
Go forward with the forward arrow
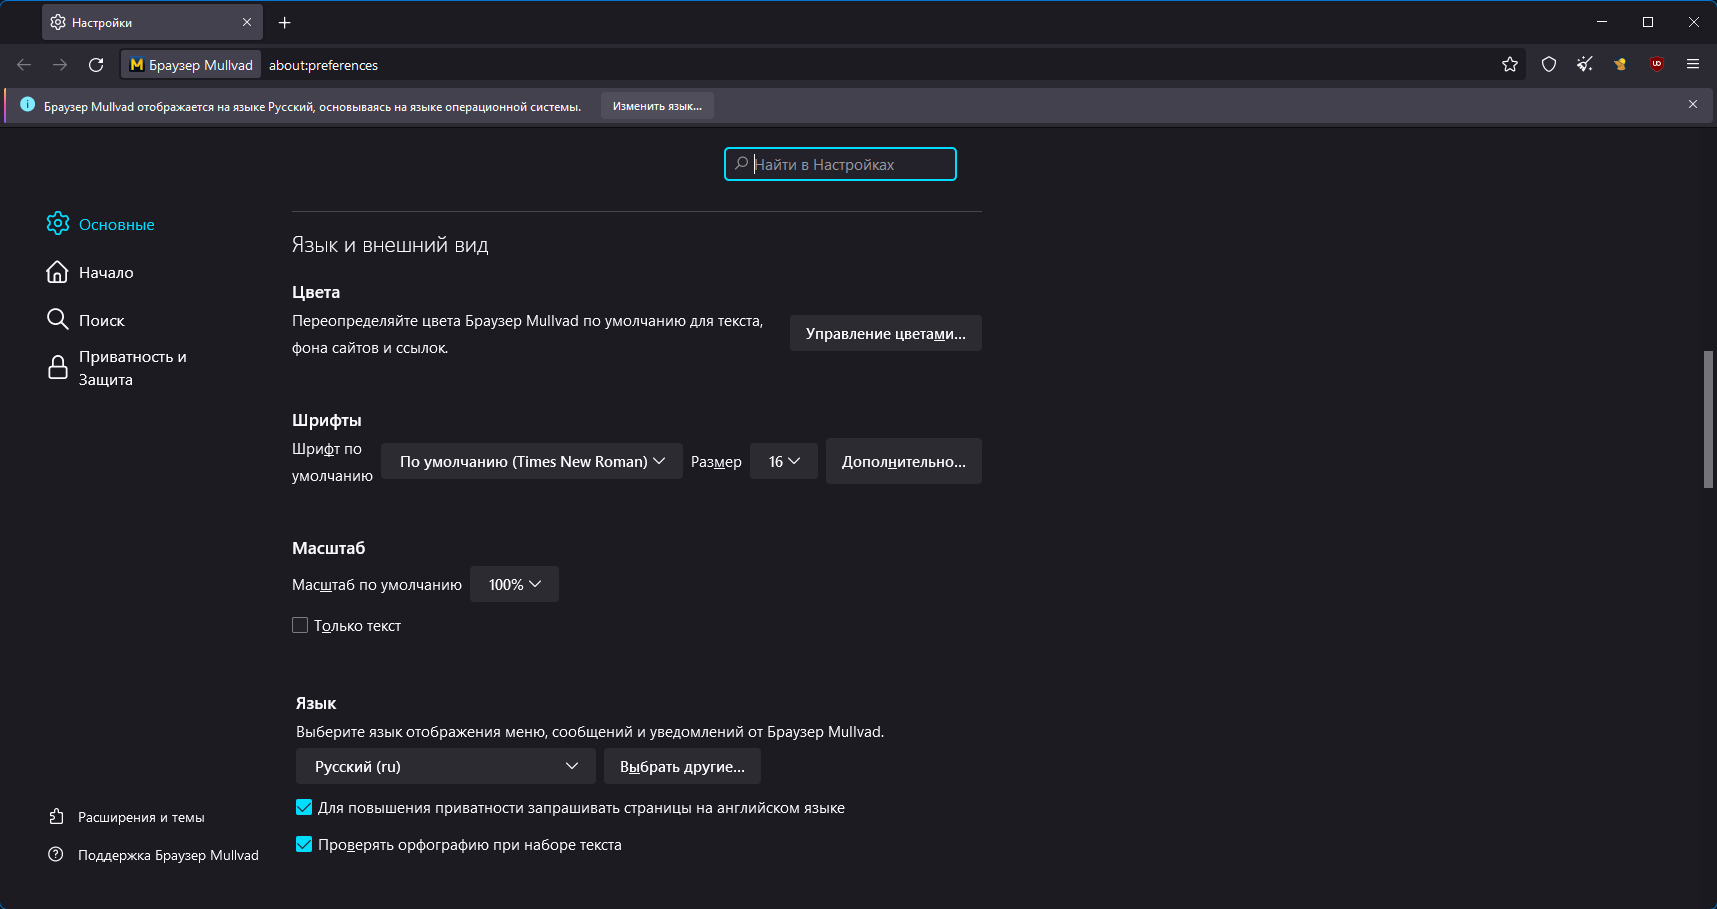[60, 65]
